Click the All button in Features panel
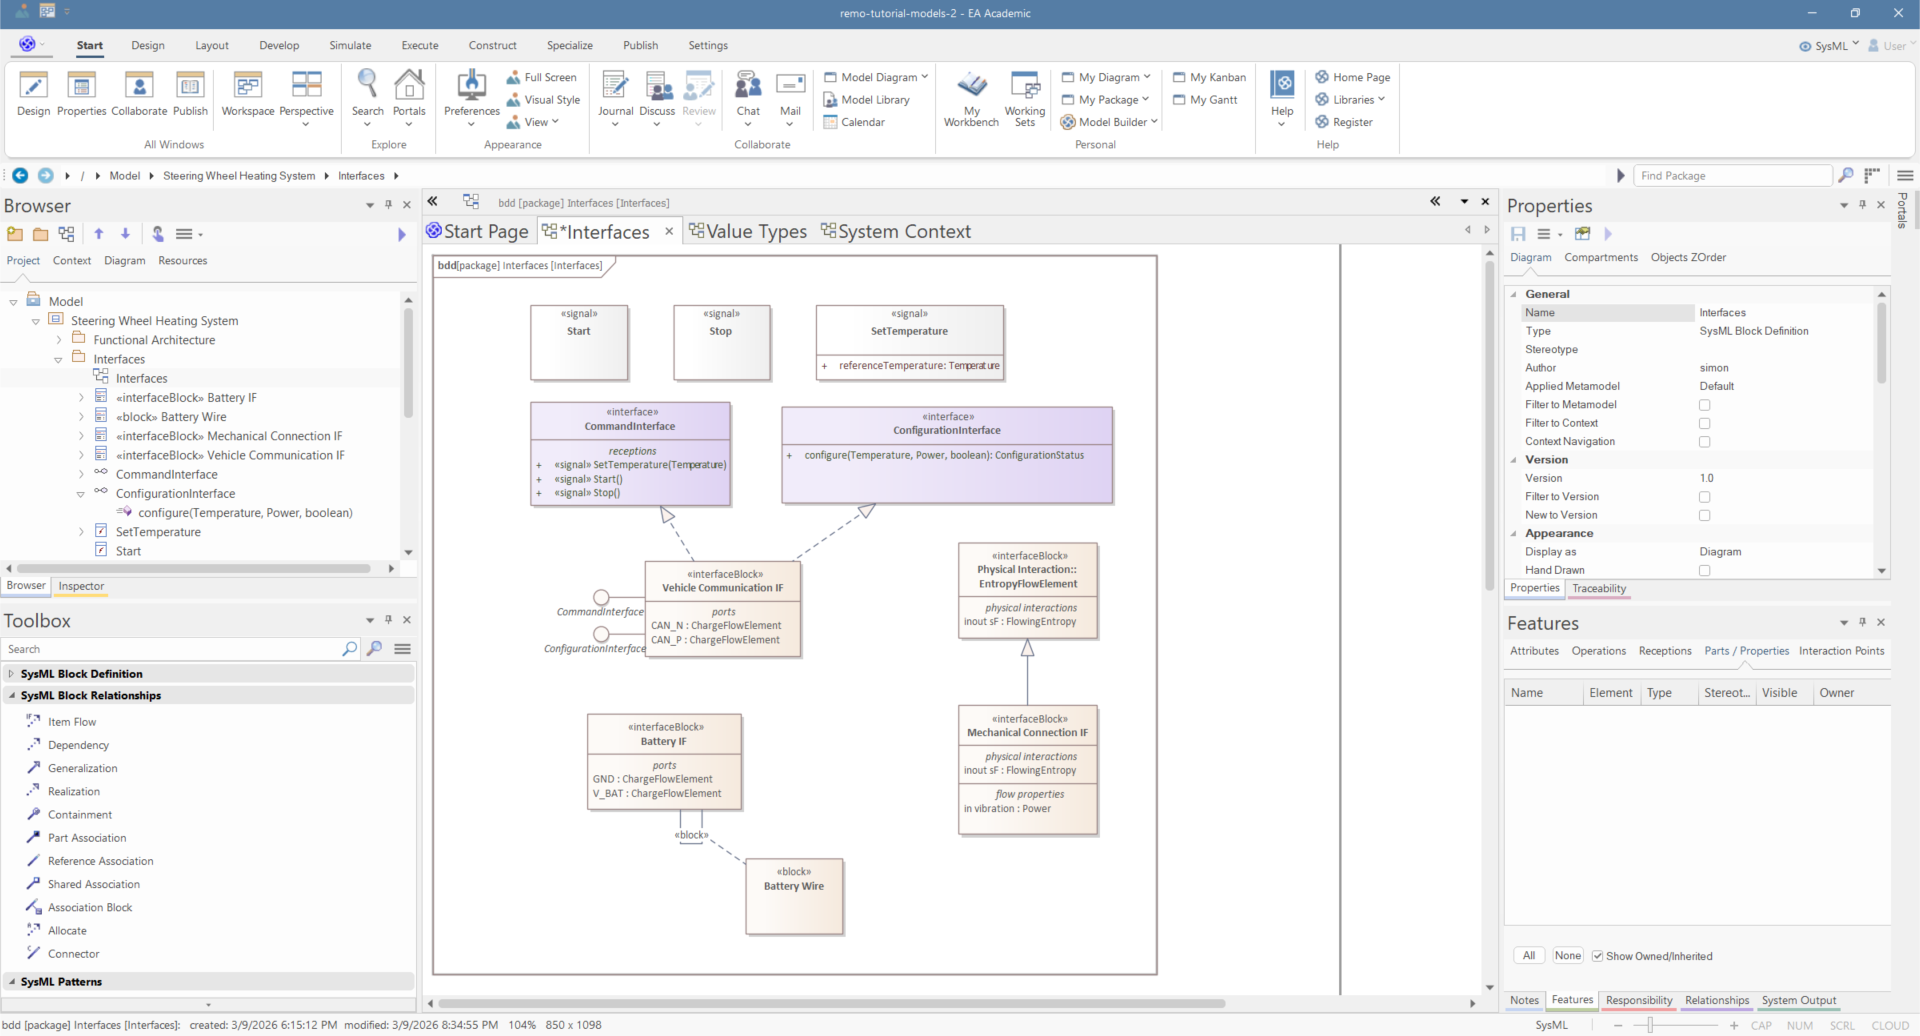1920x1036 pixels. pyautogui.click(x=1528, y=956)
